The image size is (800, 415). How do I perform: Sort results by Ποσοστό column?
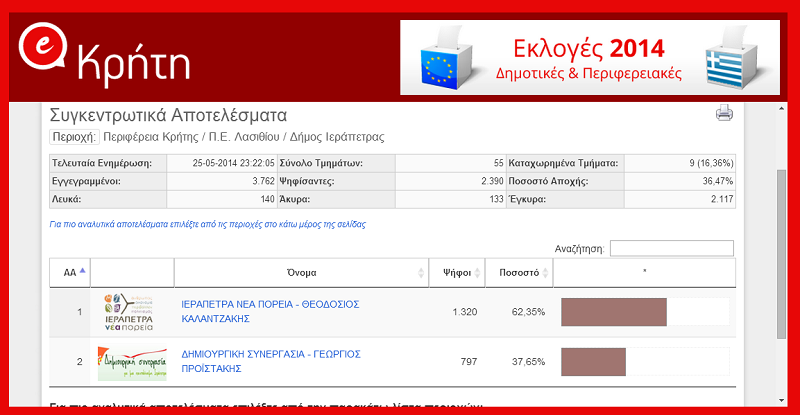click(x=518, y=272)
